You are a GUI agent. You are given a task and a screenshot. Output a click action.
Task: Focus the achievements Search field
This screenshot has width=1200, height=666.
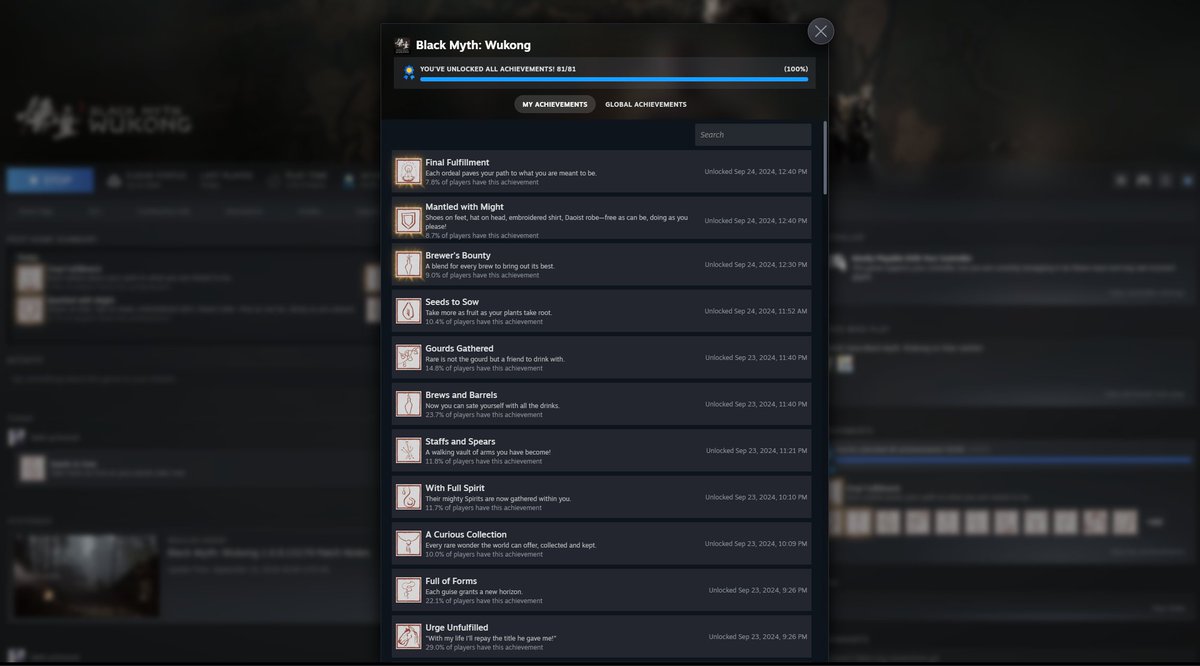(753, 135)
